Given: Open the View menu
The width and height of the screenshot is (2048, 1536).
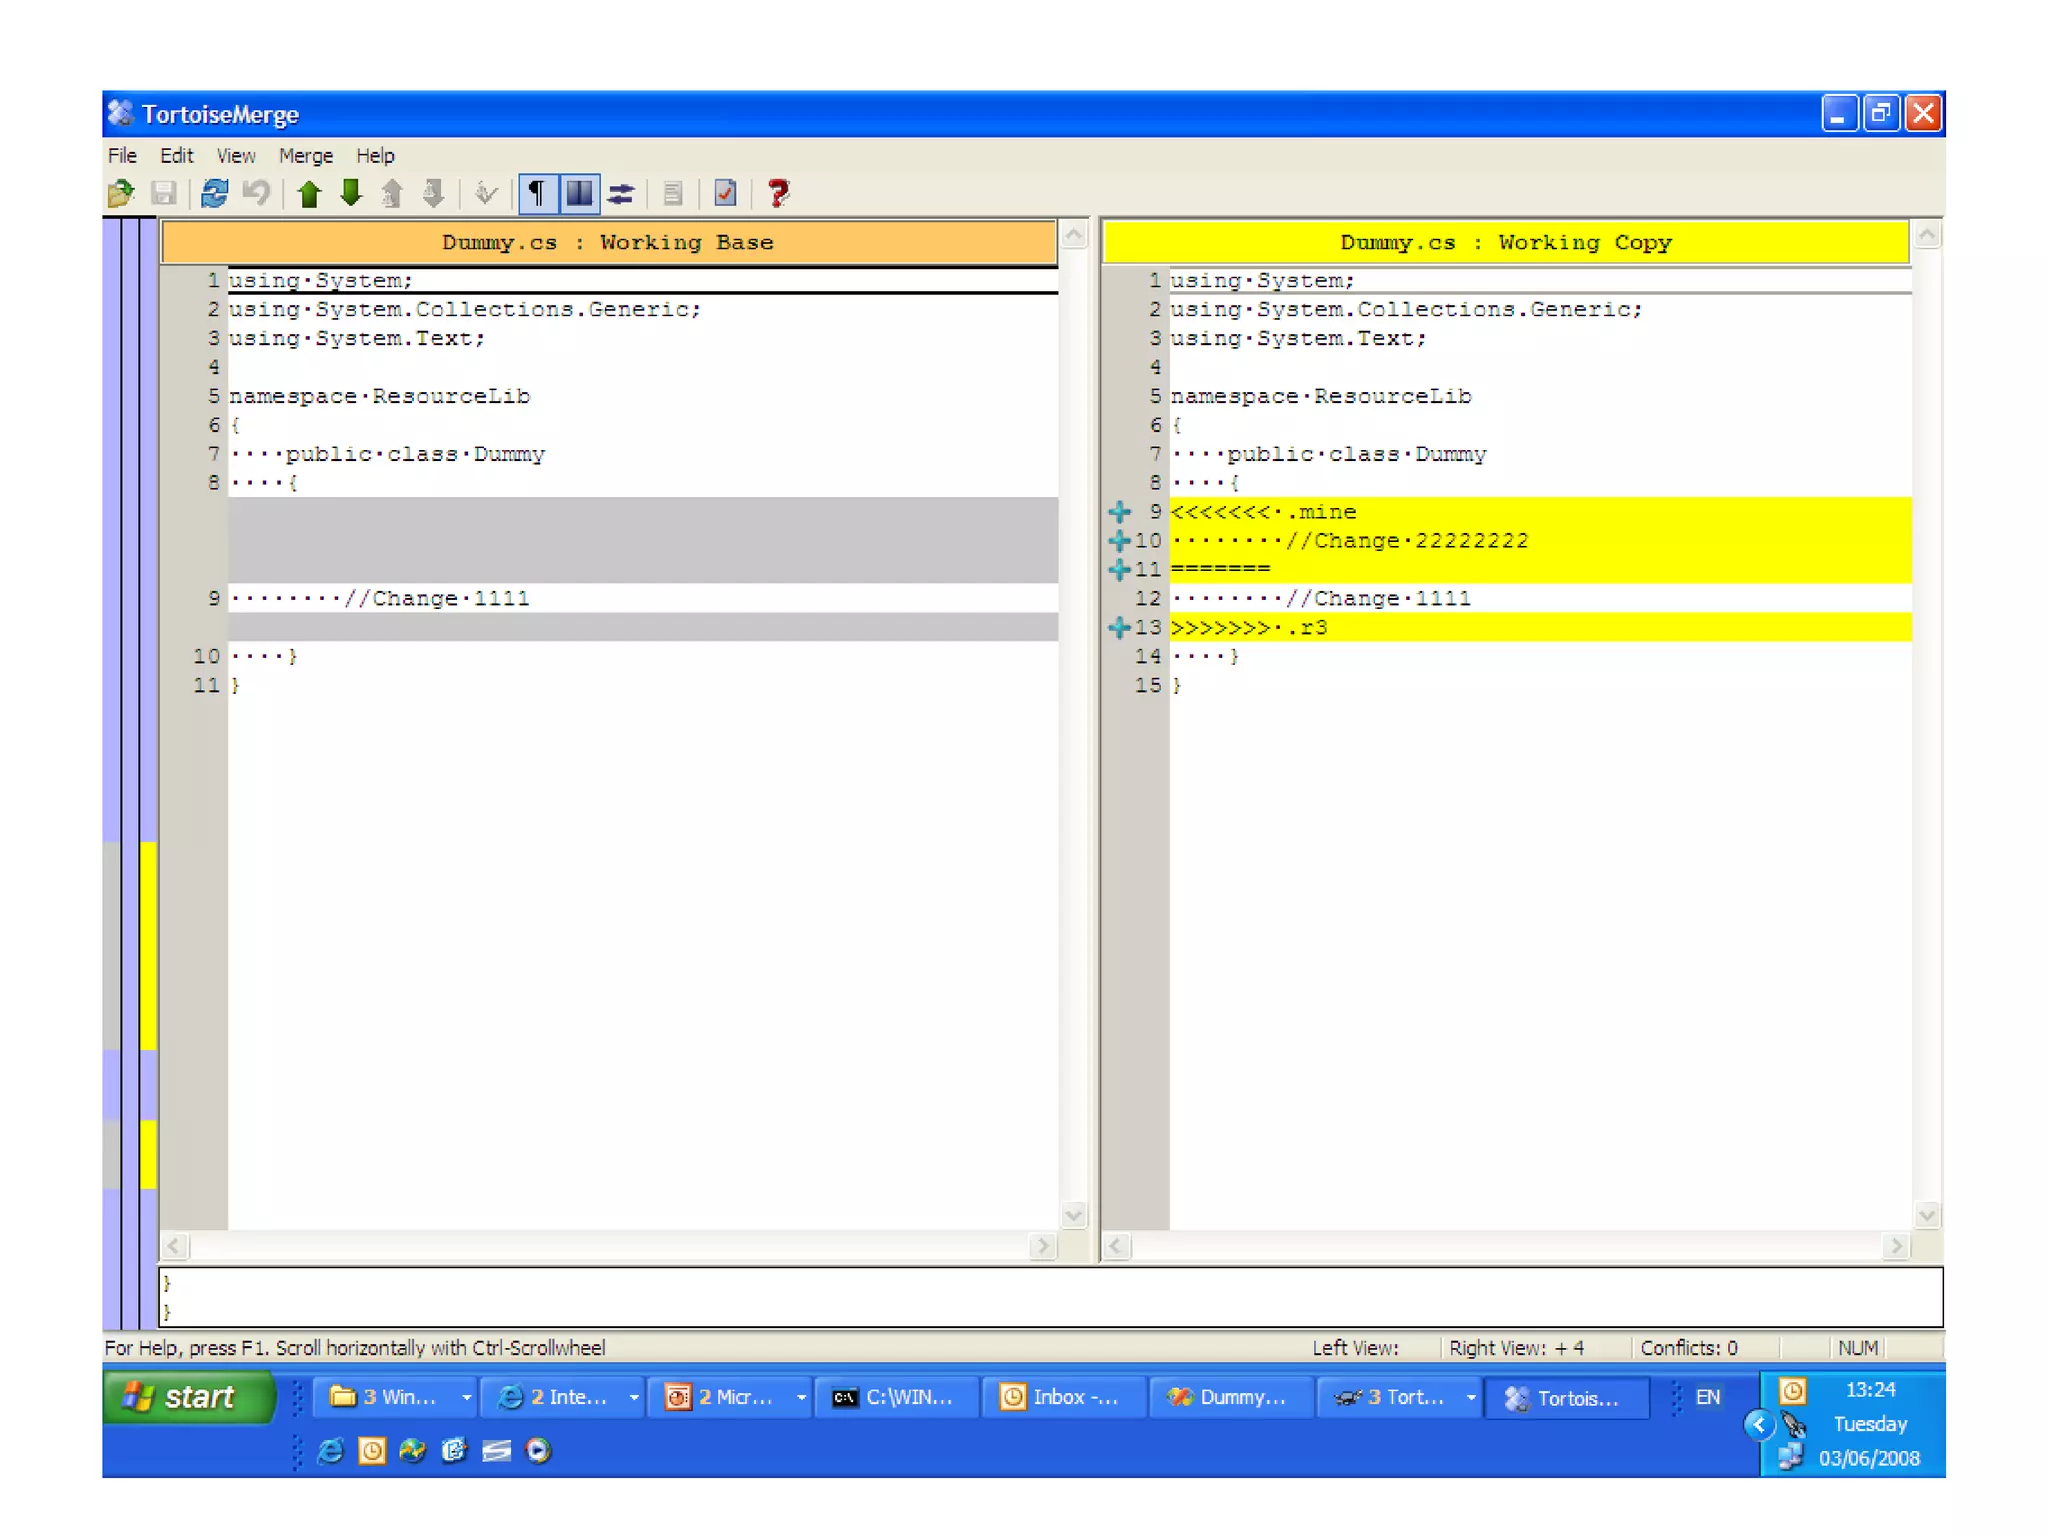Looking at the screenshot, I should tap(235, 156).
